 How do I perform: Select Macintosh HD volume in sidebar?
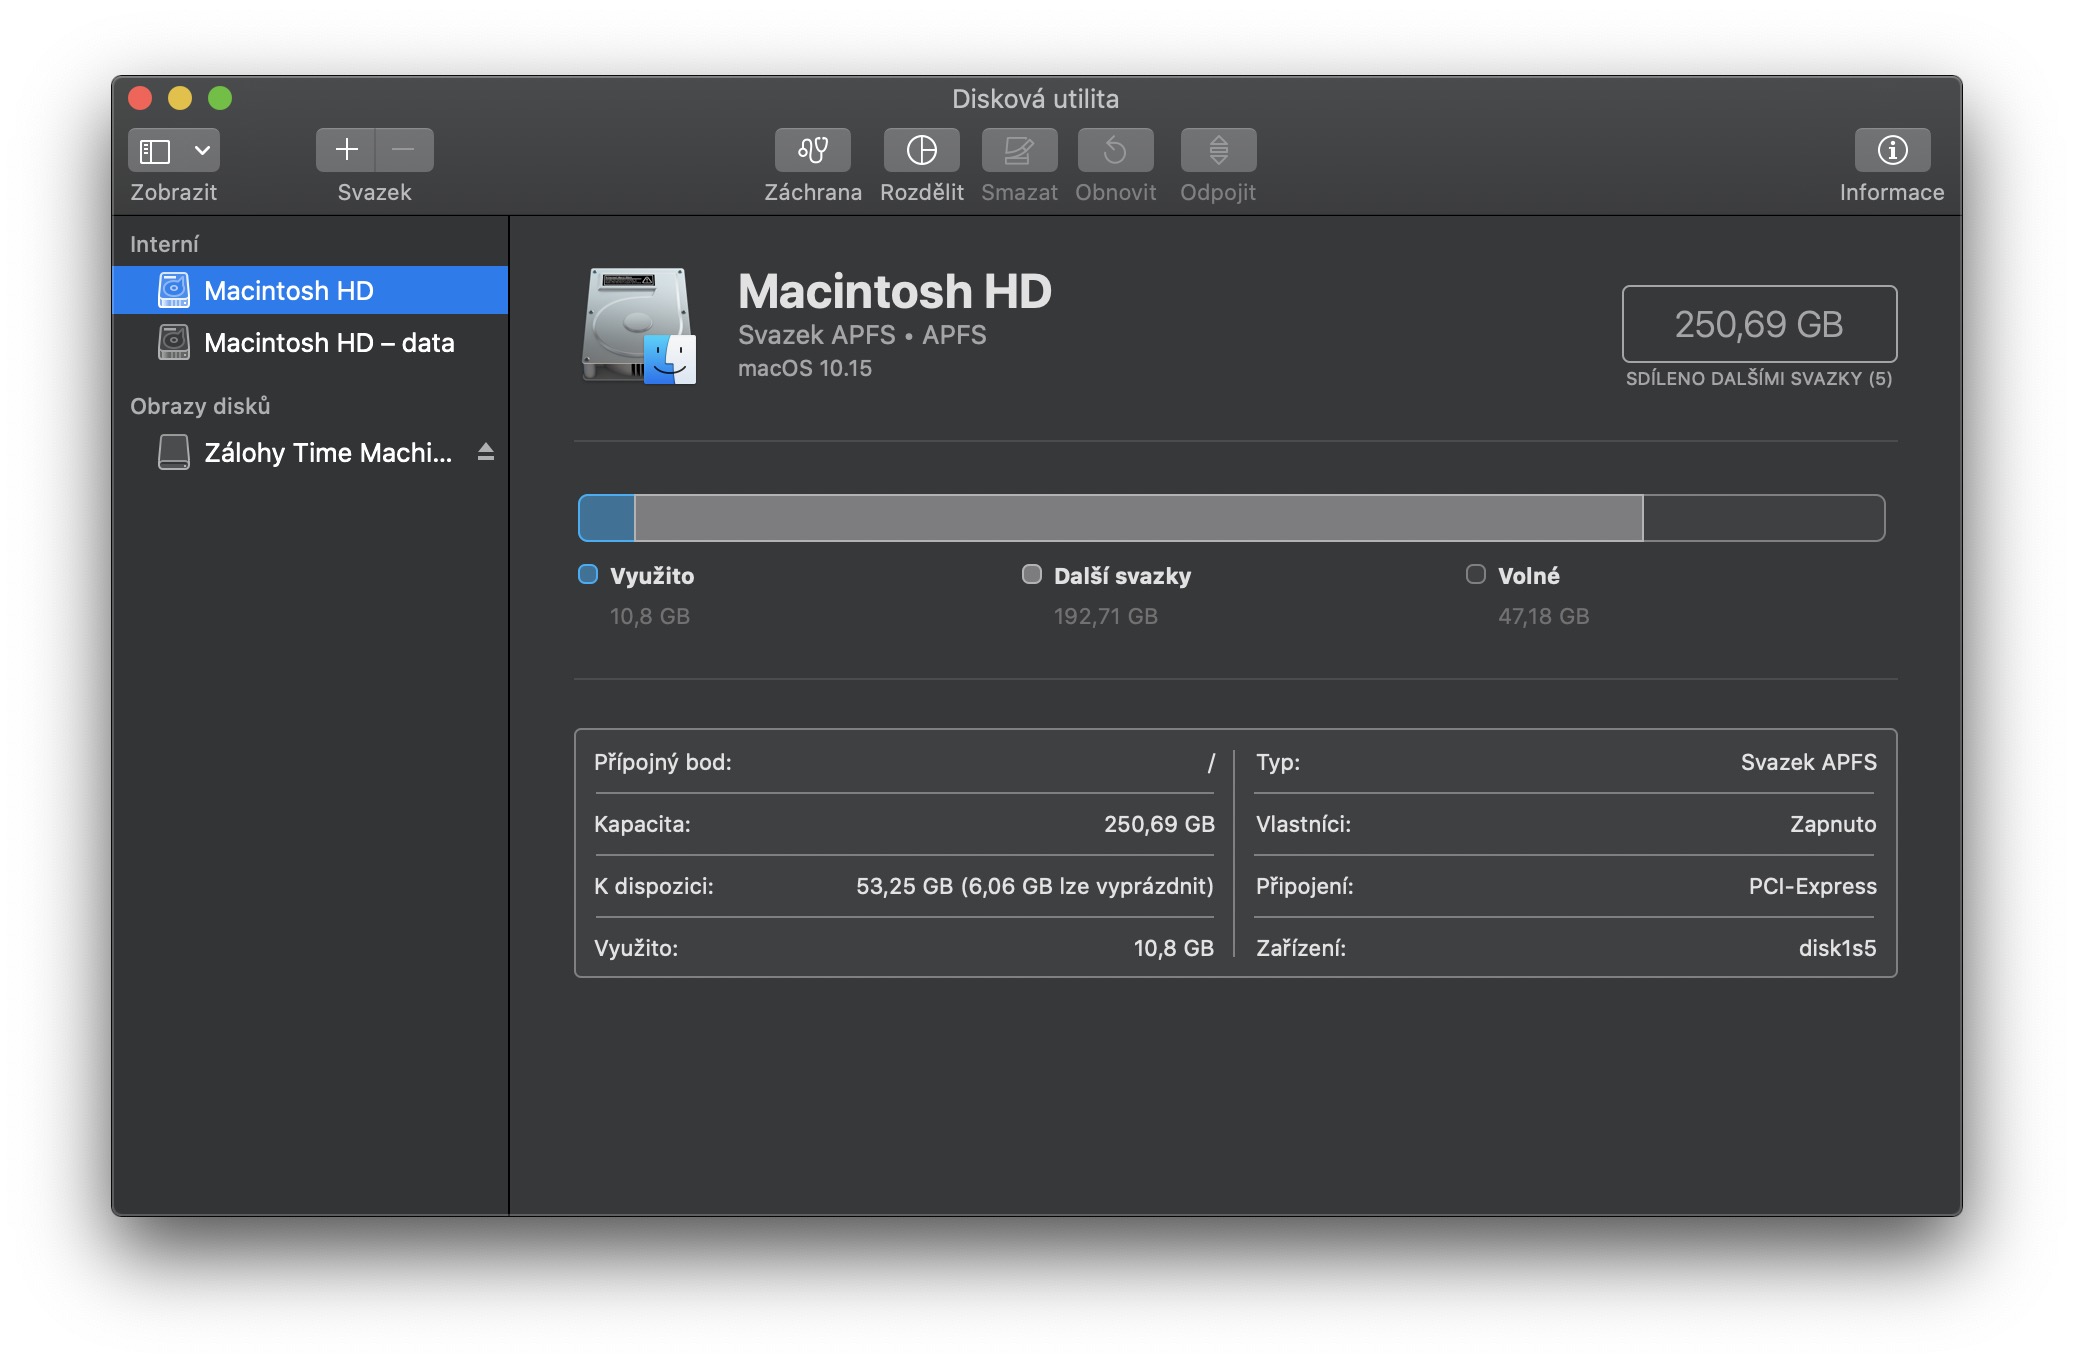click(x=288, y=291)
